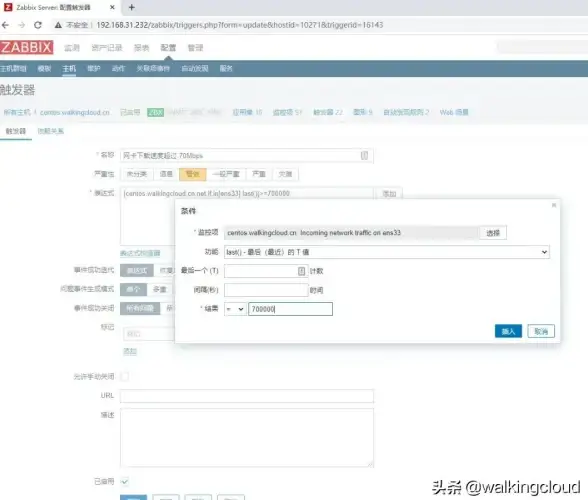Screen dimensions: 588x500
Task: Click the icon inside 最后一个 (T) field
Action: click(x=302, y=271)
